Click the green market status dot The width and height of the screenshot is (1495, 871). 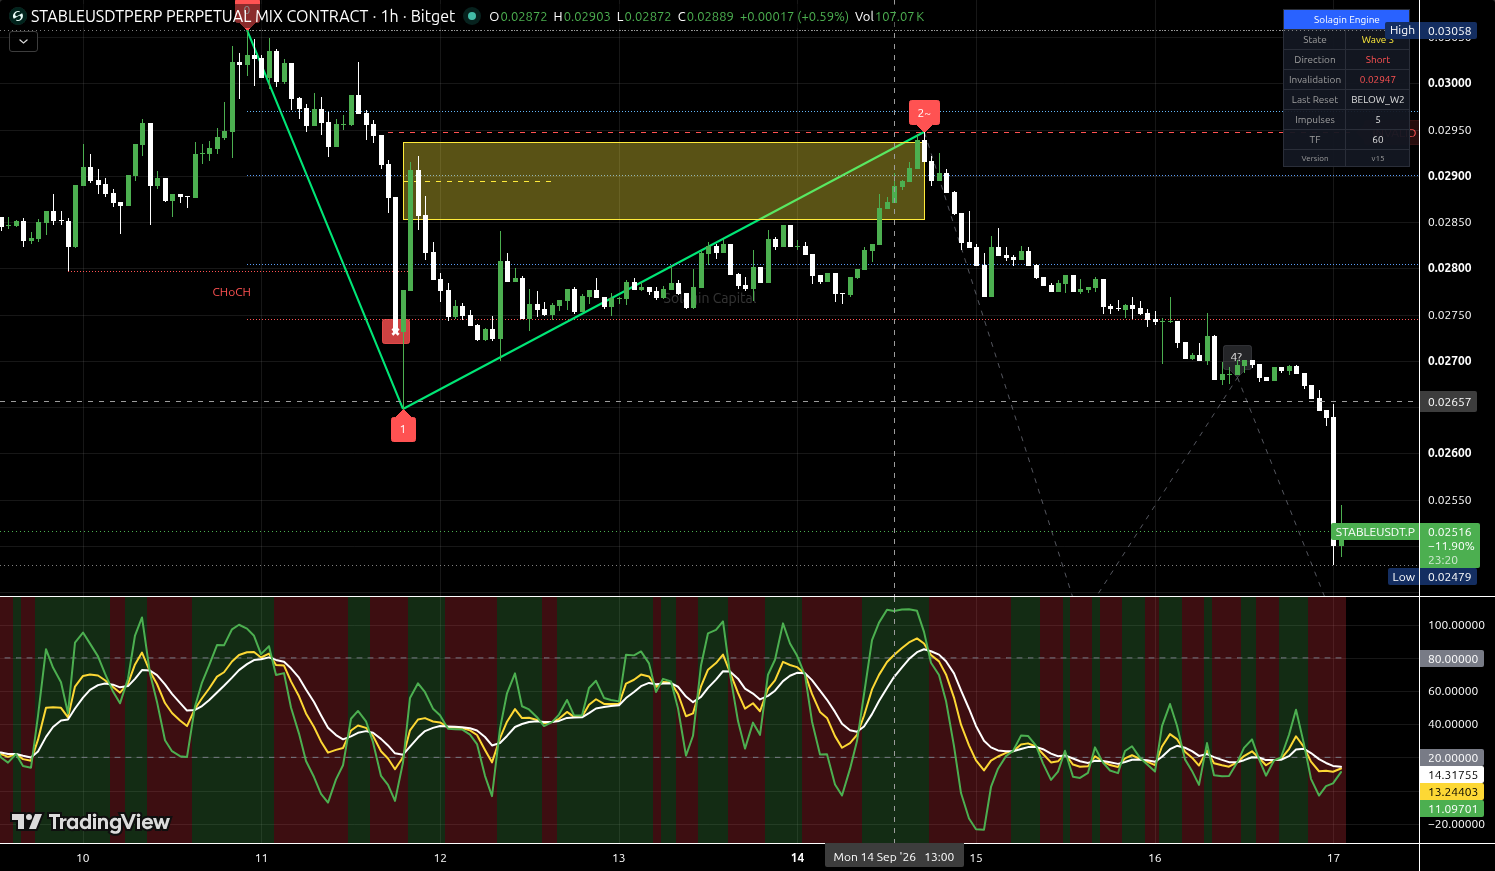click(472, 16)
